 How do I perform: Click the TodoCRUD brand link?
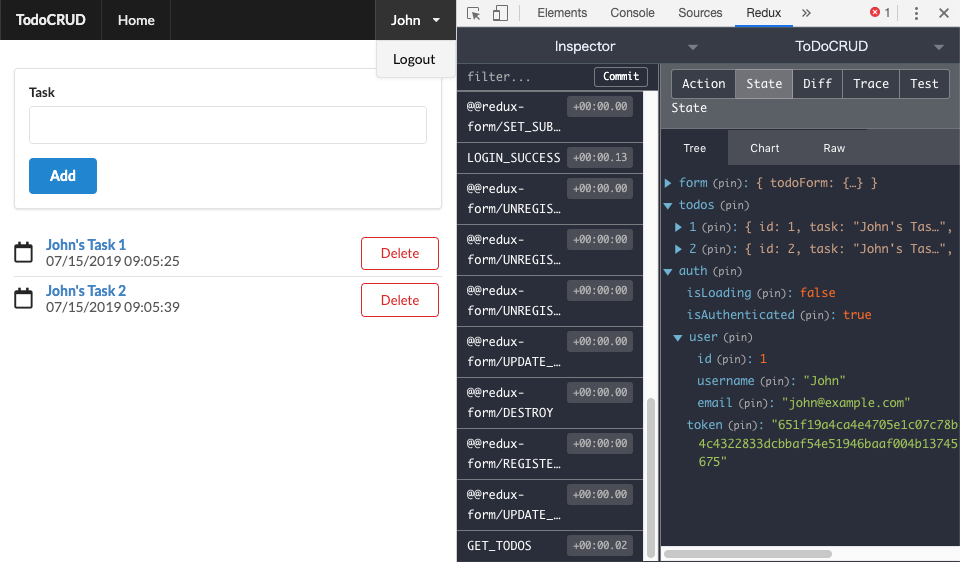pyautogui.click(x=51, y=20)
